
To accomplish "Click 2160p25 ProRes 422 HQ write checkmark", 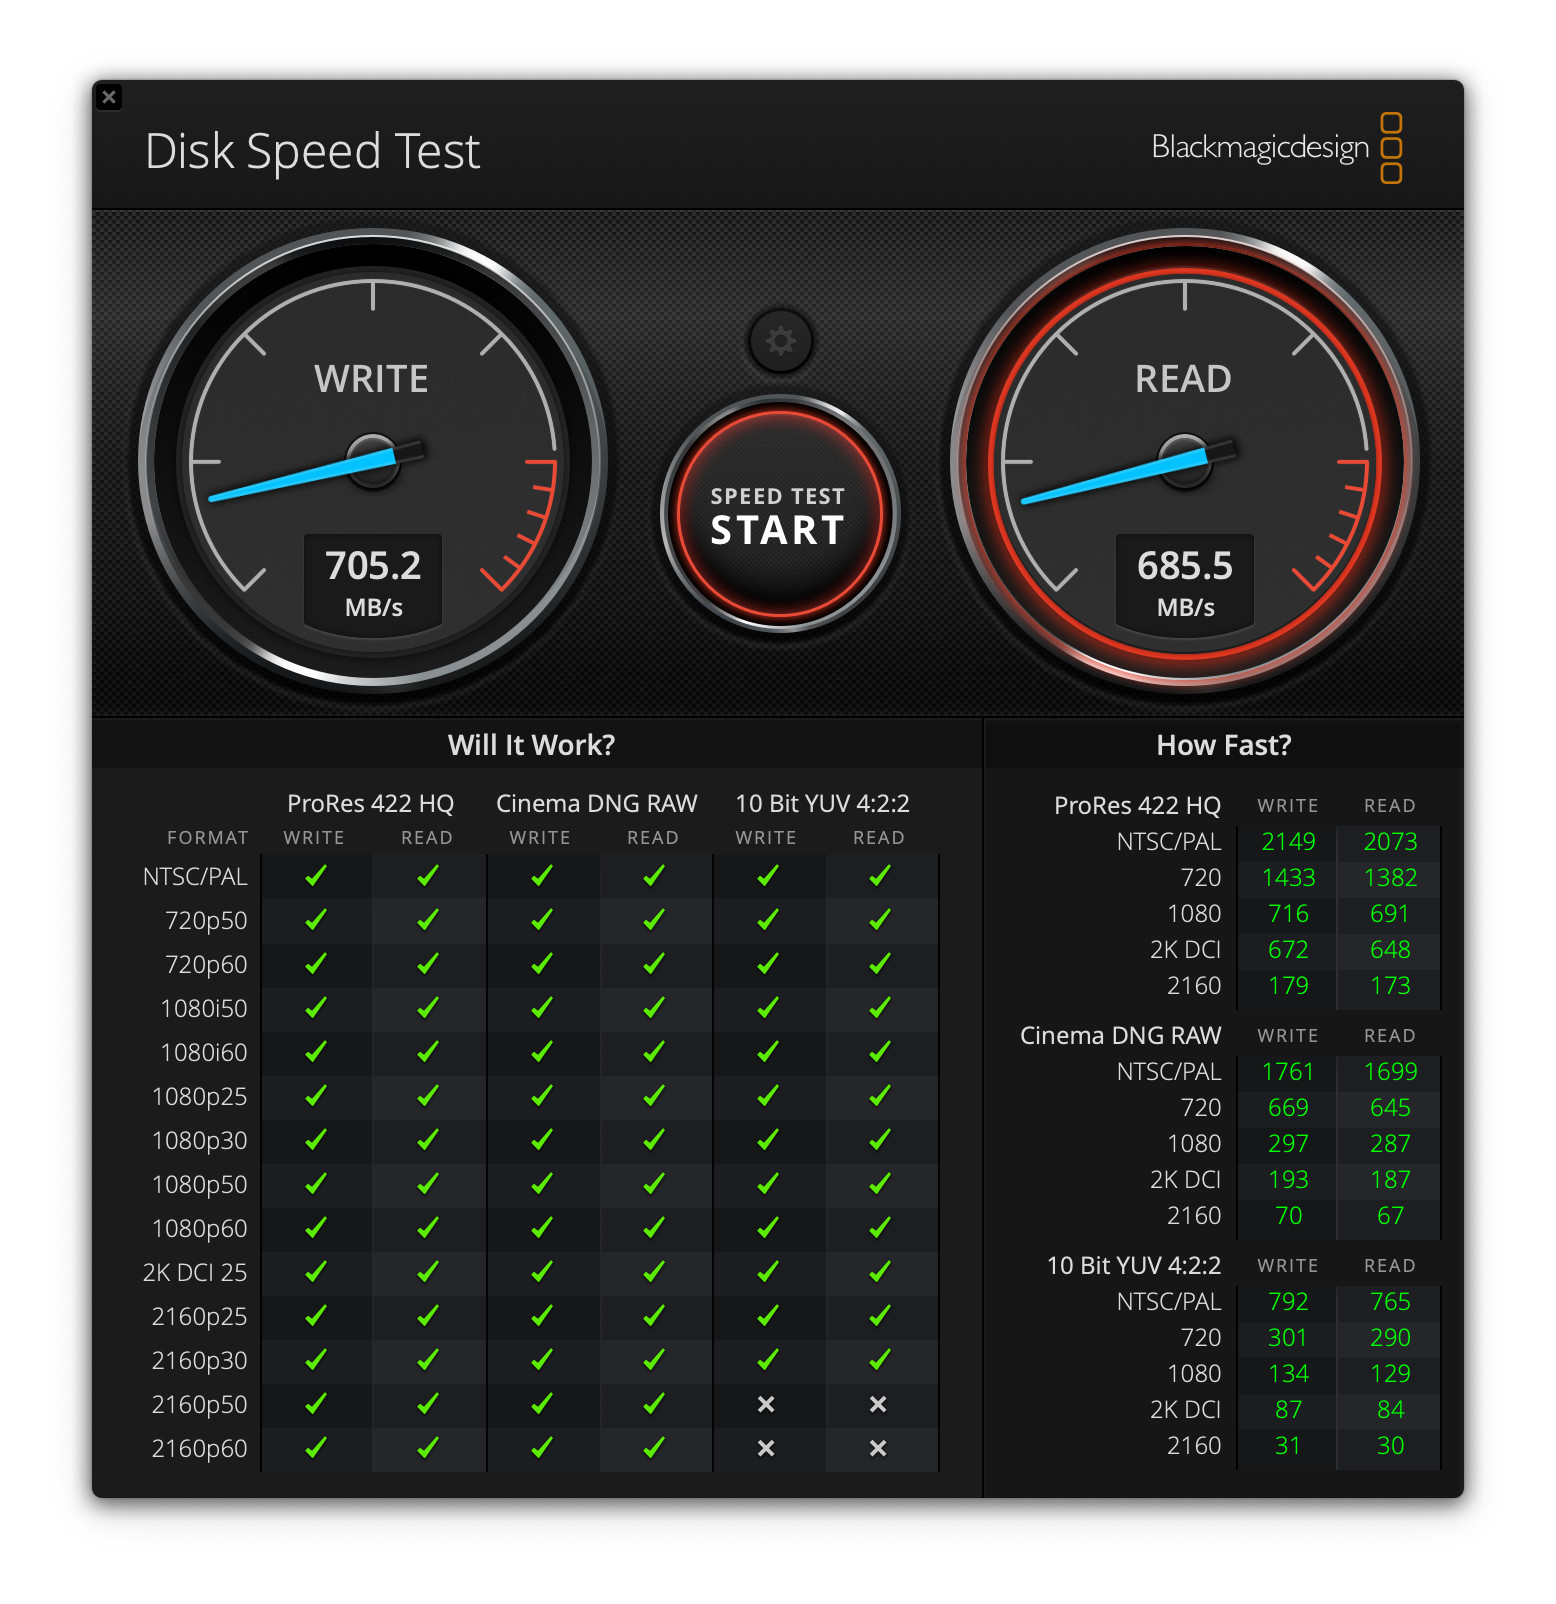I will (x=316, y=1316).
